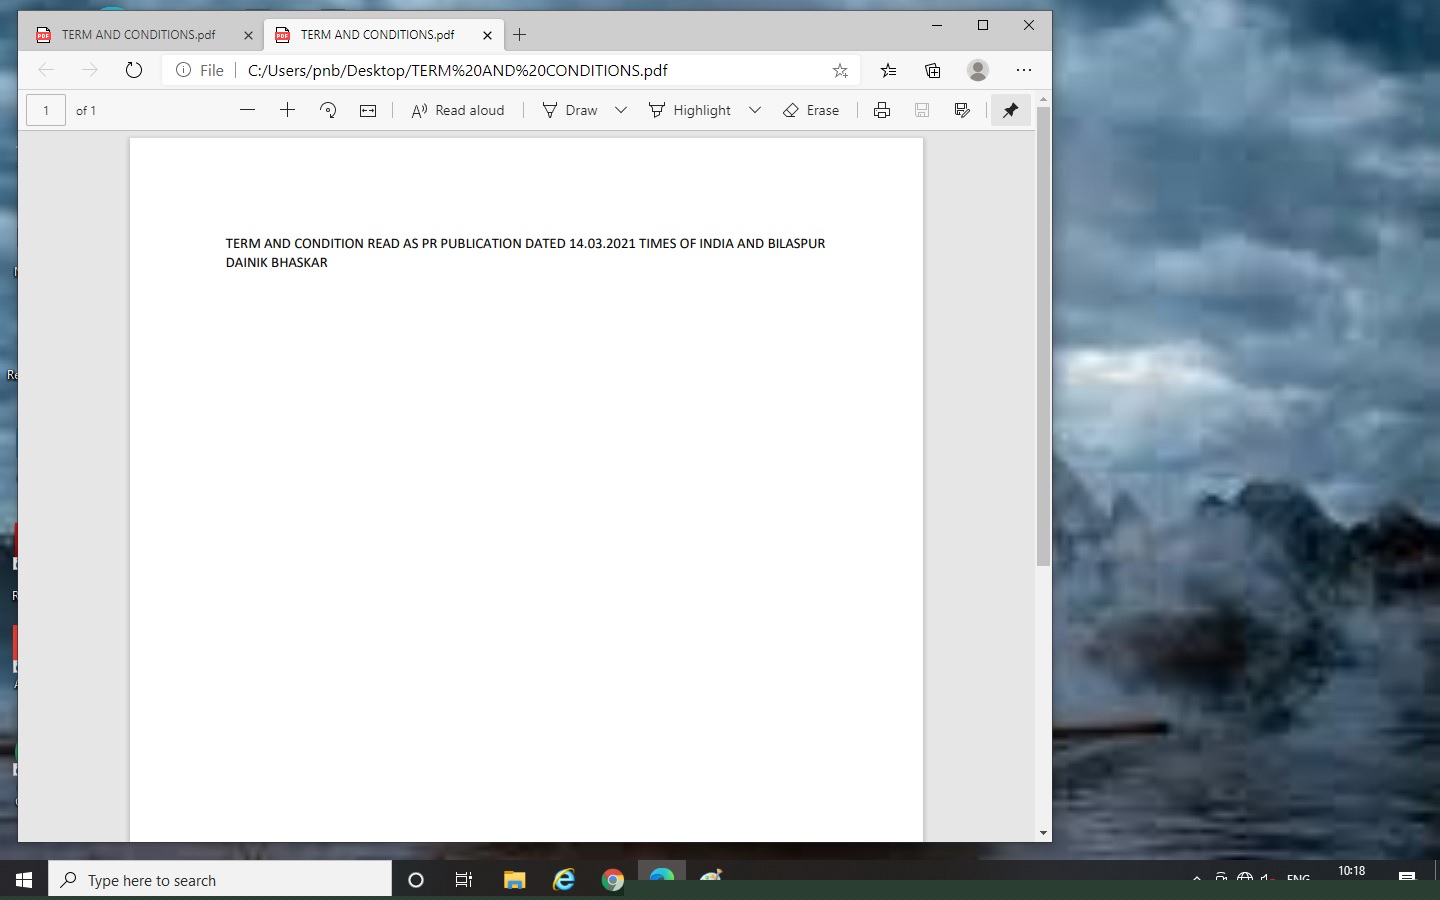The width and height of the screenshot is (1440, 900).
Task: Refresh the current page
Action: tap(134, 70)
